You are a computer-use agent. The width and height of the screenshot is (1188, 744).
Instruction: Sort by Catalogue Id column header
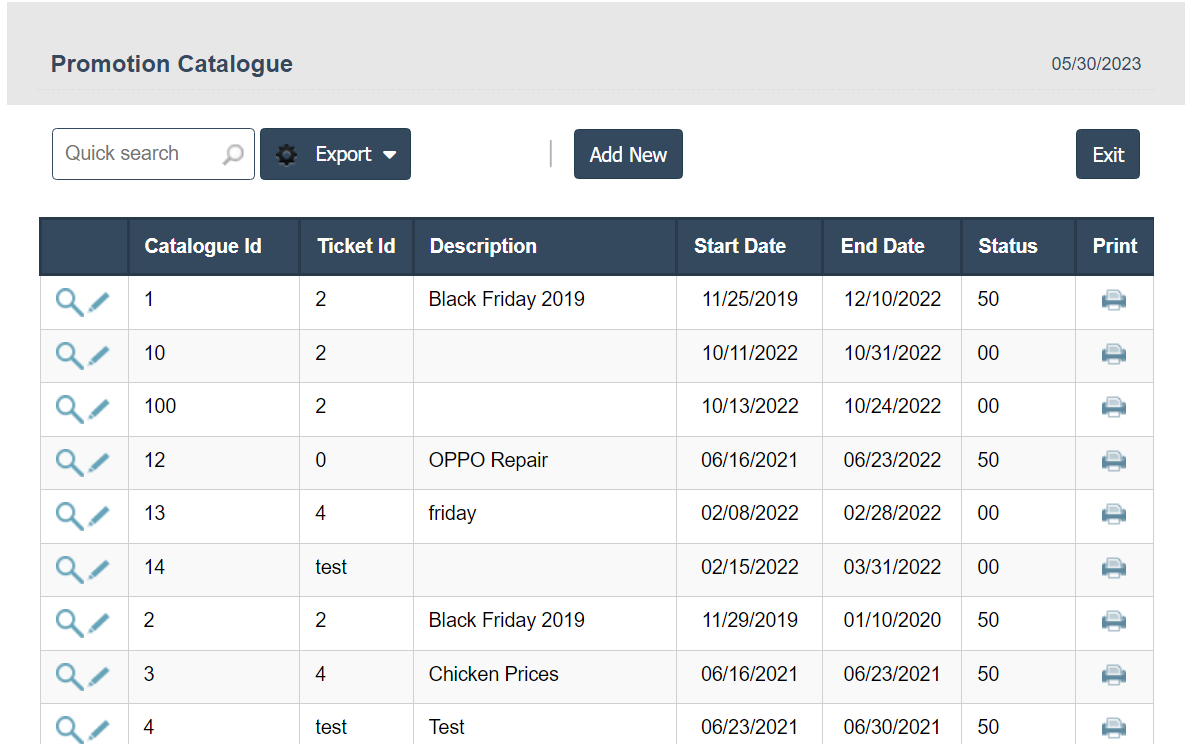click(x=203, y=246)
